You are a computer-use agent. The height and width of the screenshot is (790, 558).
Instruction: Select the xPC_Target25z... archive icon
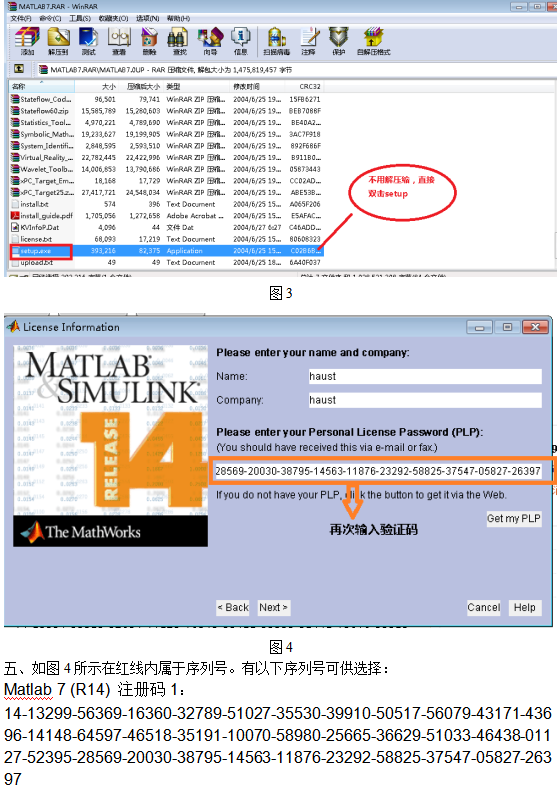point(16,192)
